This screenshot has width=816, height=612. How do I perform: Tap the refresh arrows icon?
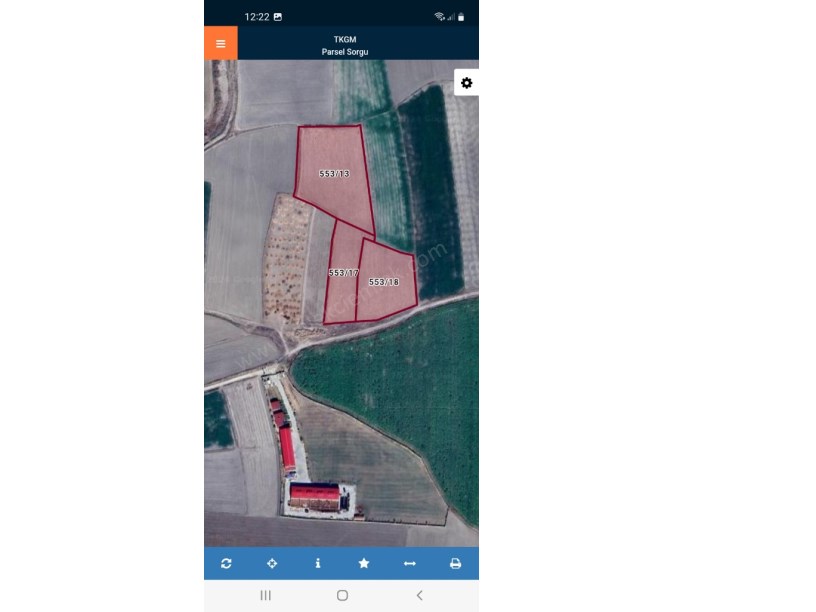coord(226,563)
